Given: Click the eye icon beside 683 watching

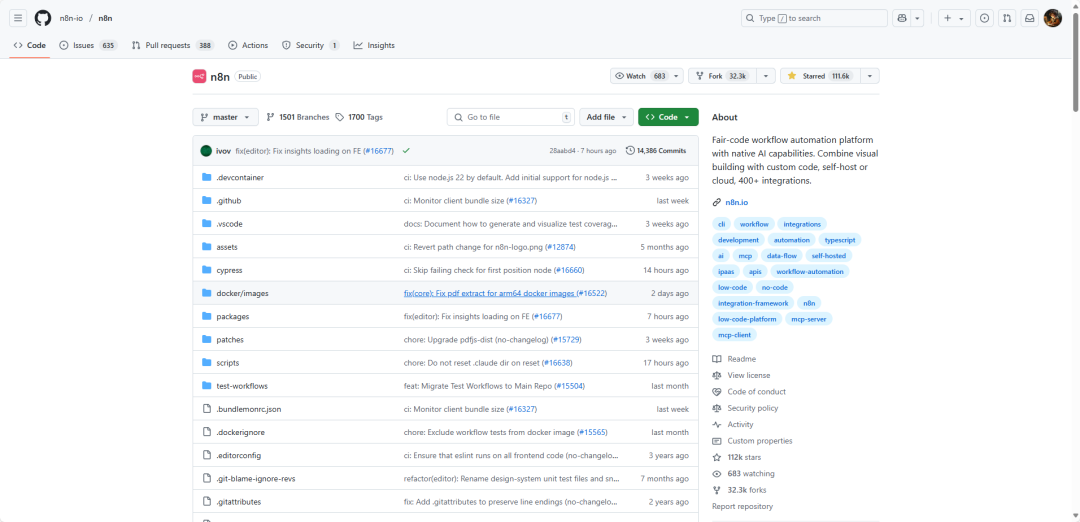Looking at the screenshot, I should 717,474.
